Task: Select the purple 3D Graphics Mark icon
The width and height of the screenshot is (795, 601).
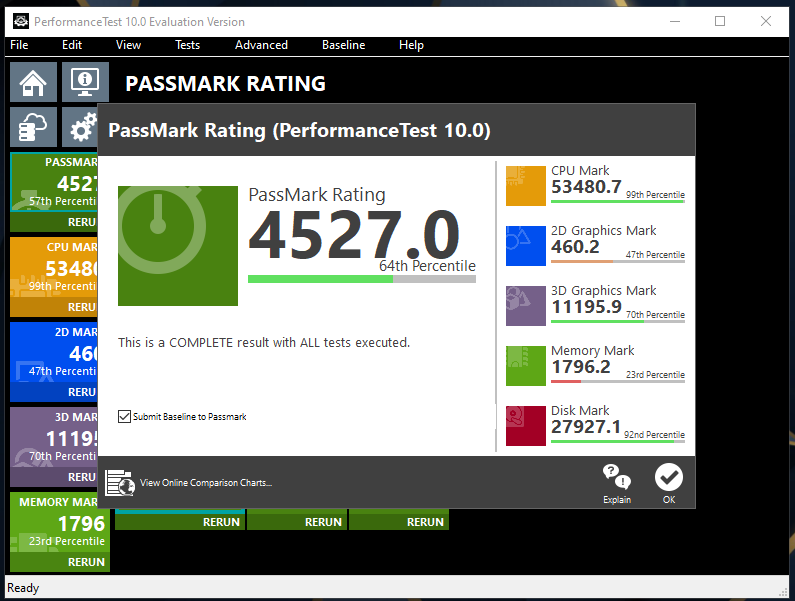Action: click(x=526, y=305)
